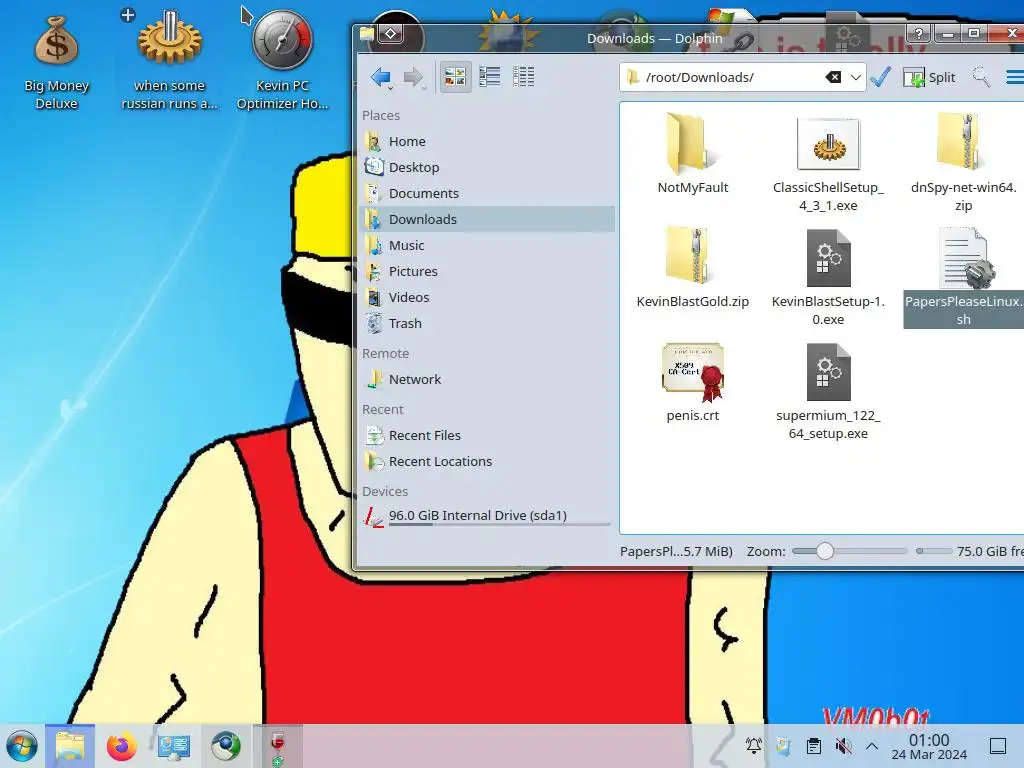1024x768 pixels.
Task: Select the 96.0 GiB Internal Drive (sda1)
Action: (488, 517)
